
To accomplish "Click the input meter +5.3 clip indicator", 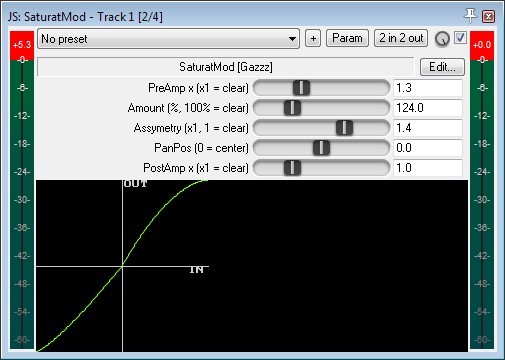I will click(x=22, y=45).
